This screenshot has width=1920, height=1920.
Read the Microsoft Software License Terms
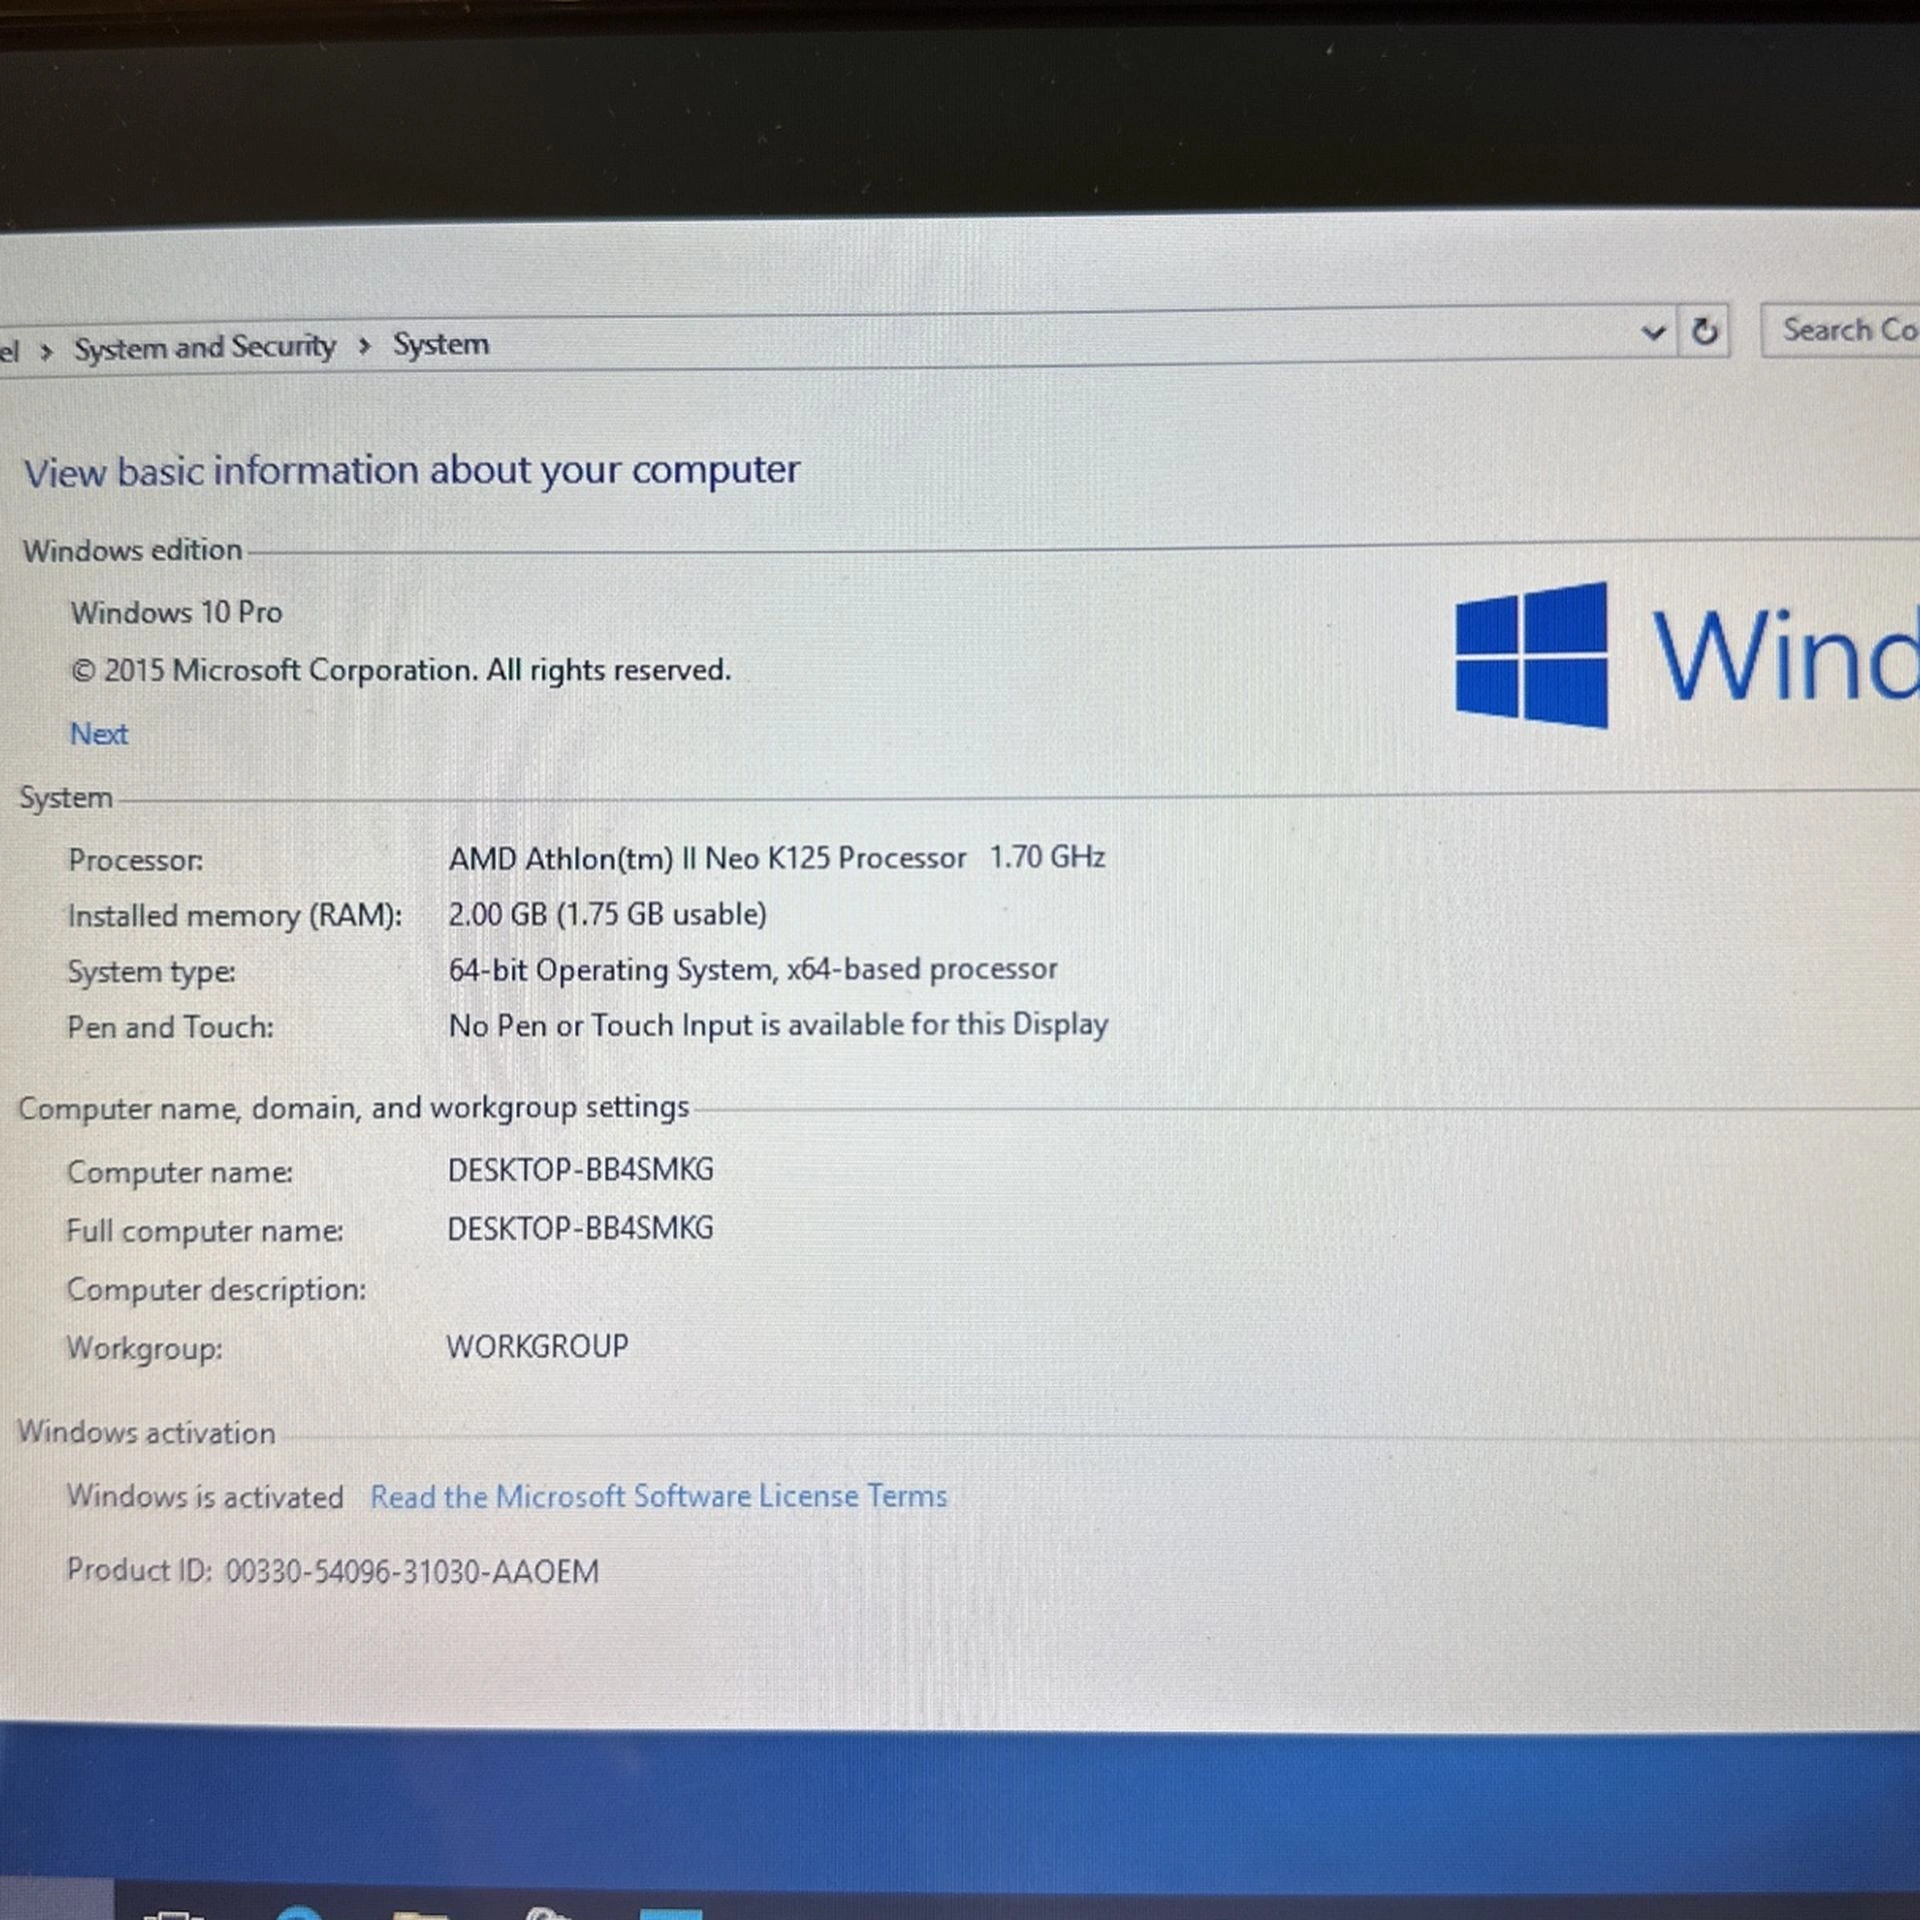658,1496
